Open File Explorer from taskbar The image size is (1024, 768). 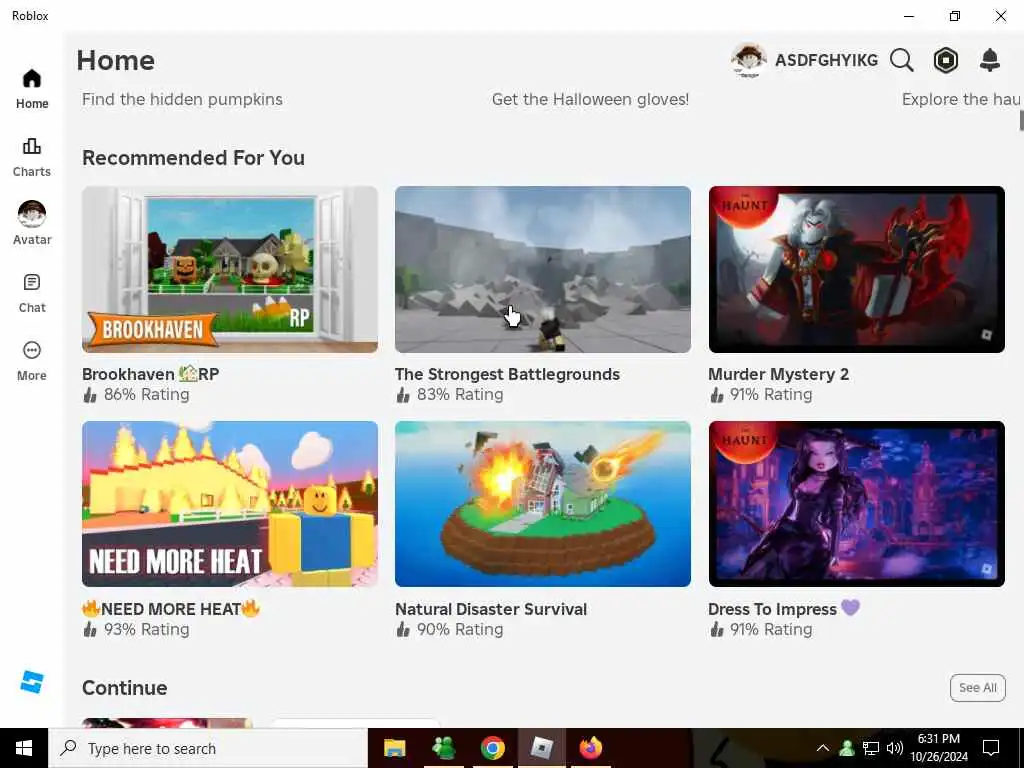(x=394, y=748)
